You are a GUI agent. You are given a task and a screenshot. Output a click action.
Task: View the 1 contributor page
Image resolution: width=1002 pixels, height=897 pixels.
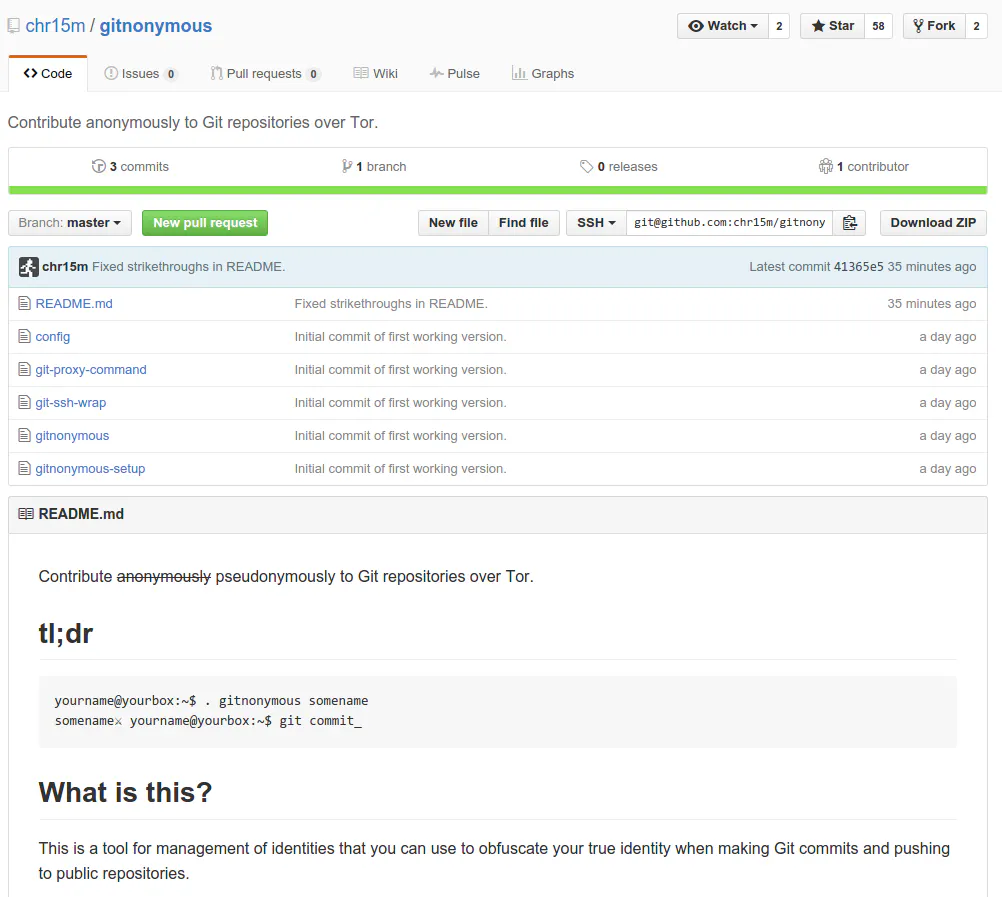pos(863,167)
